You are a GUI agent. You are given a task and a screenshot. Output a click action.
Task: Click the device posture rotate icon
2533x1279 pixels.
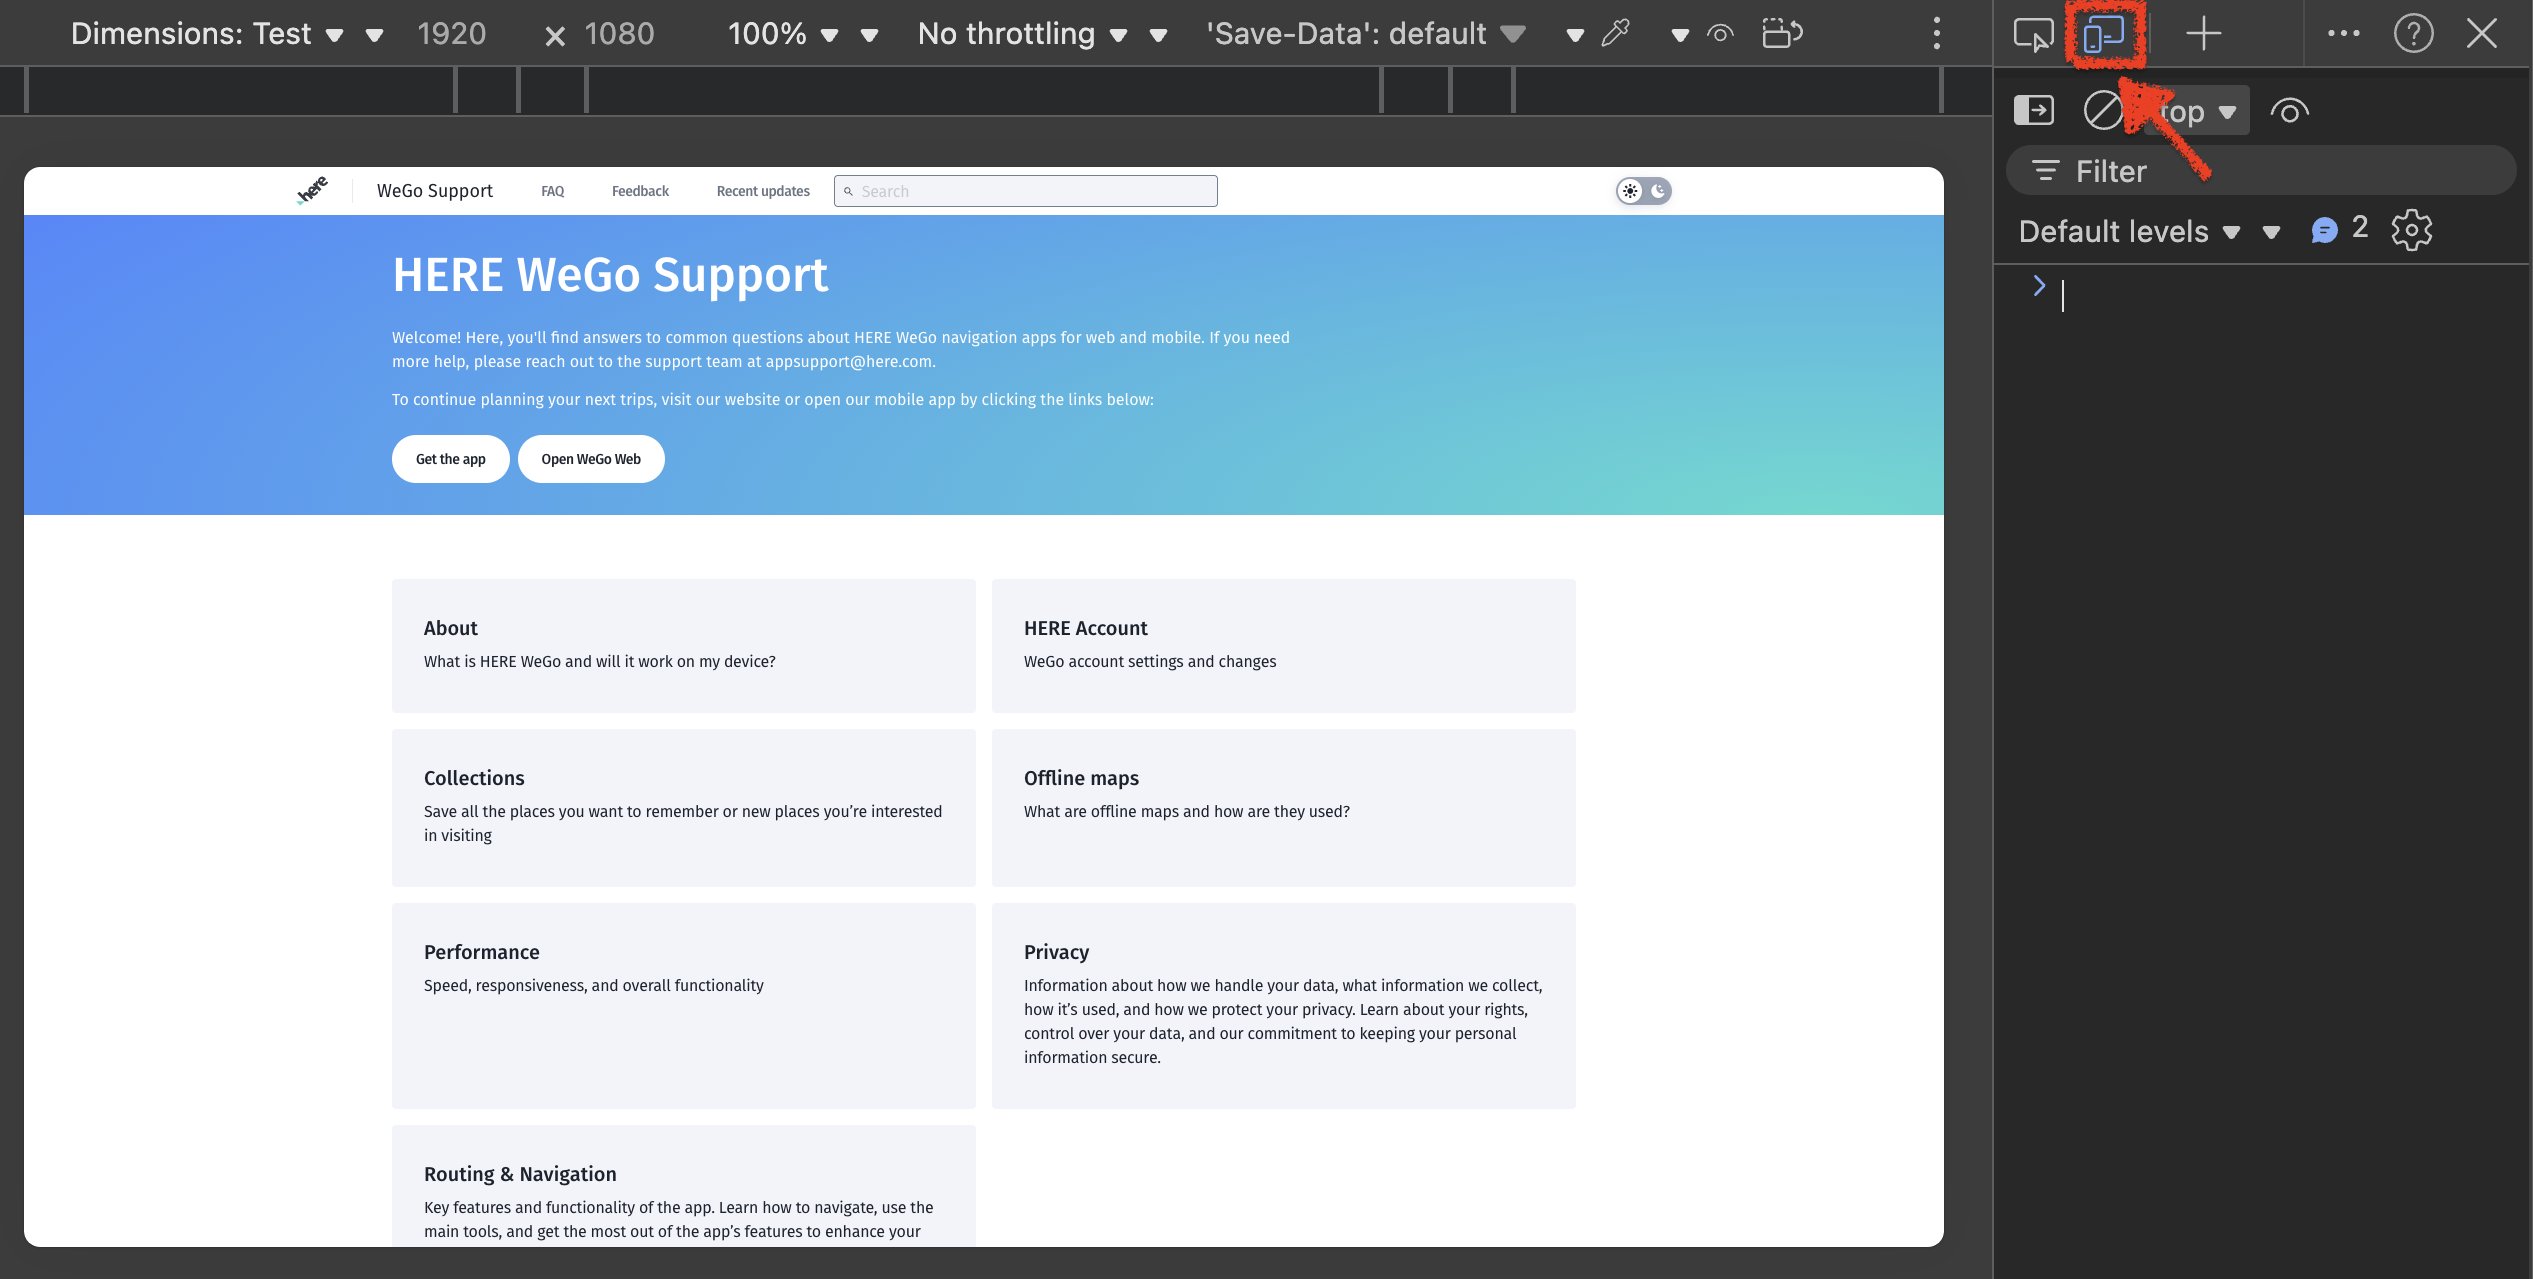tap(1782, 34)
